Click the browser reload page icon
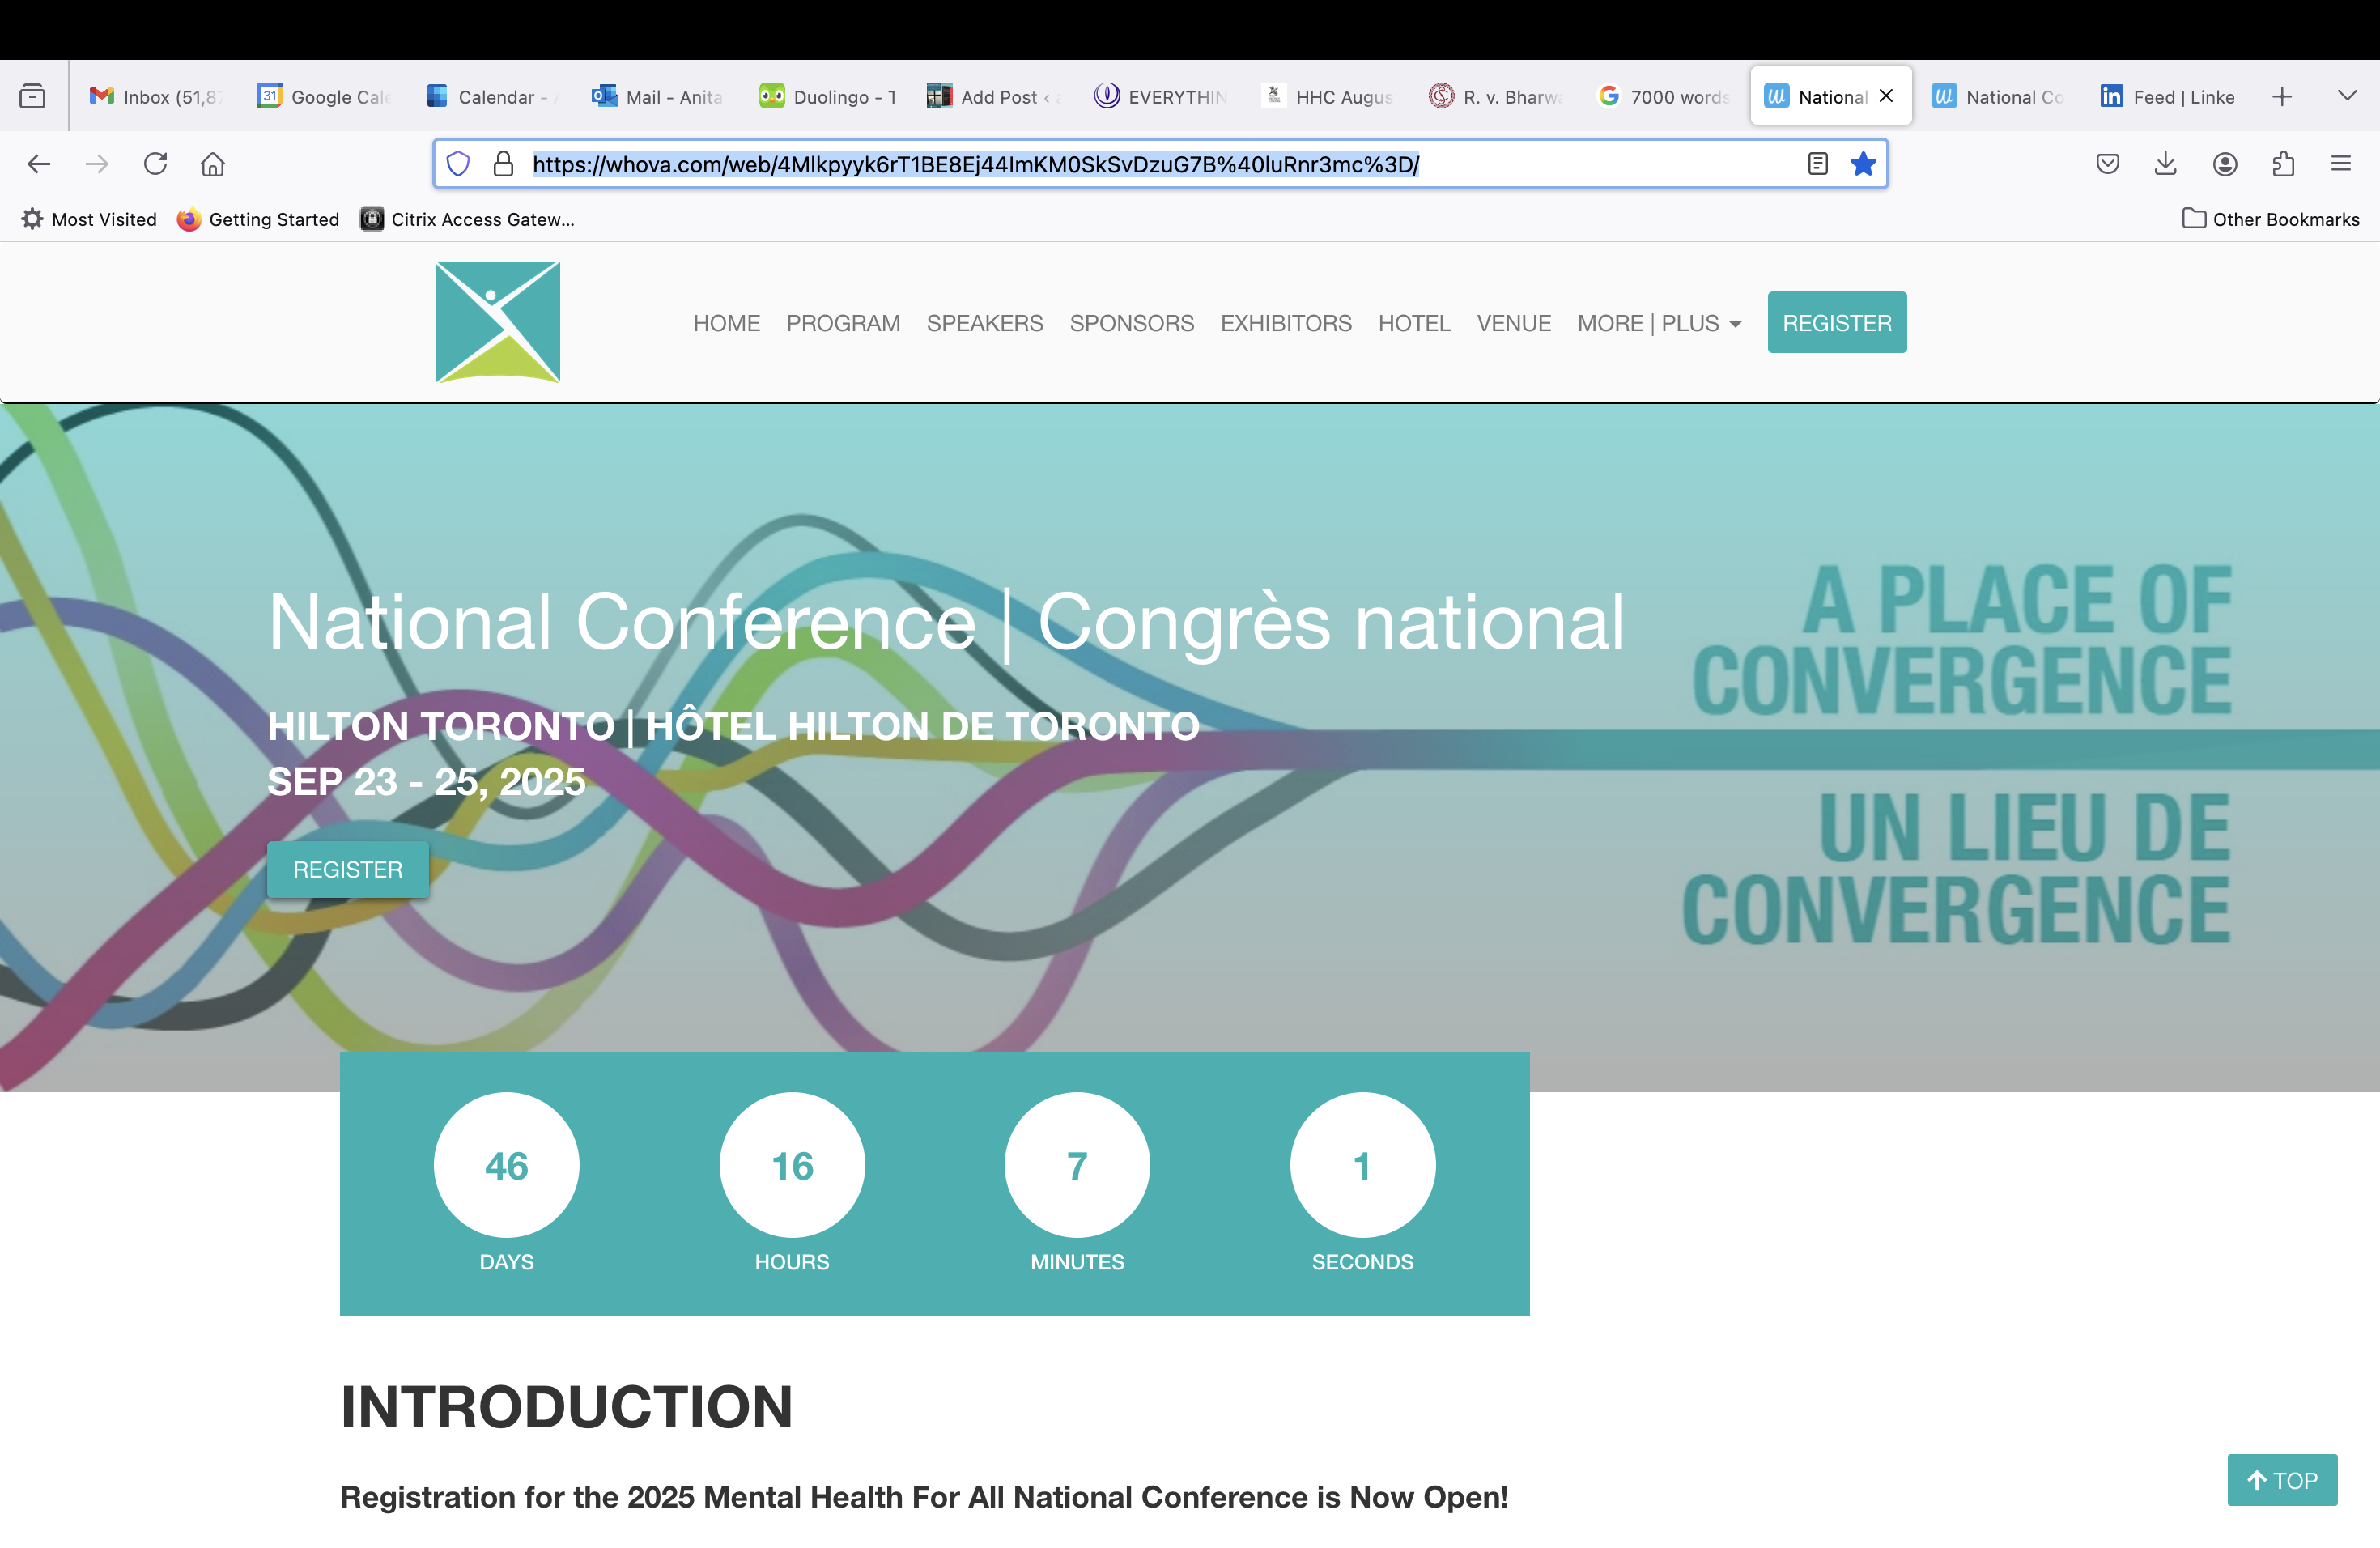Screen dimensions: 2380x1548 point(155,164)
